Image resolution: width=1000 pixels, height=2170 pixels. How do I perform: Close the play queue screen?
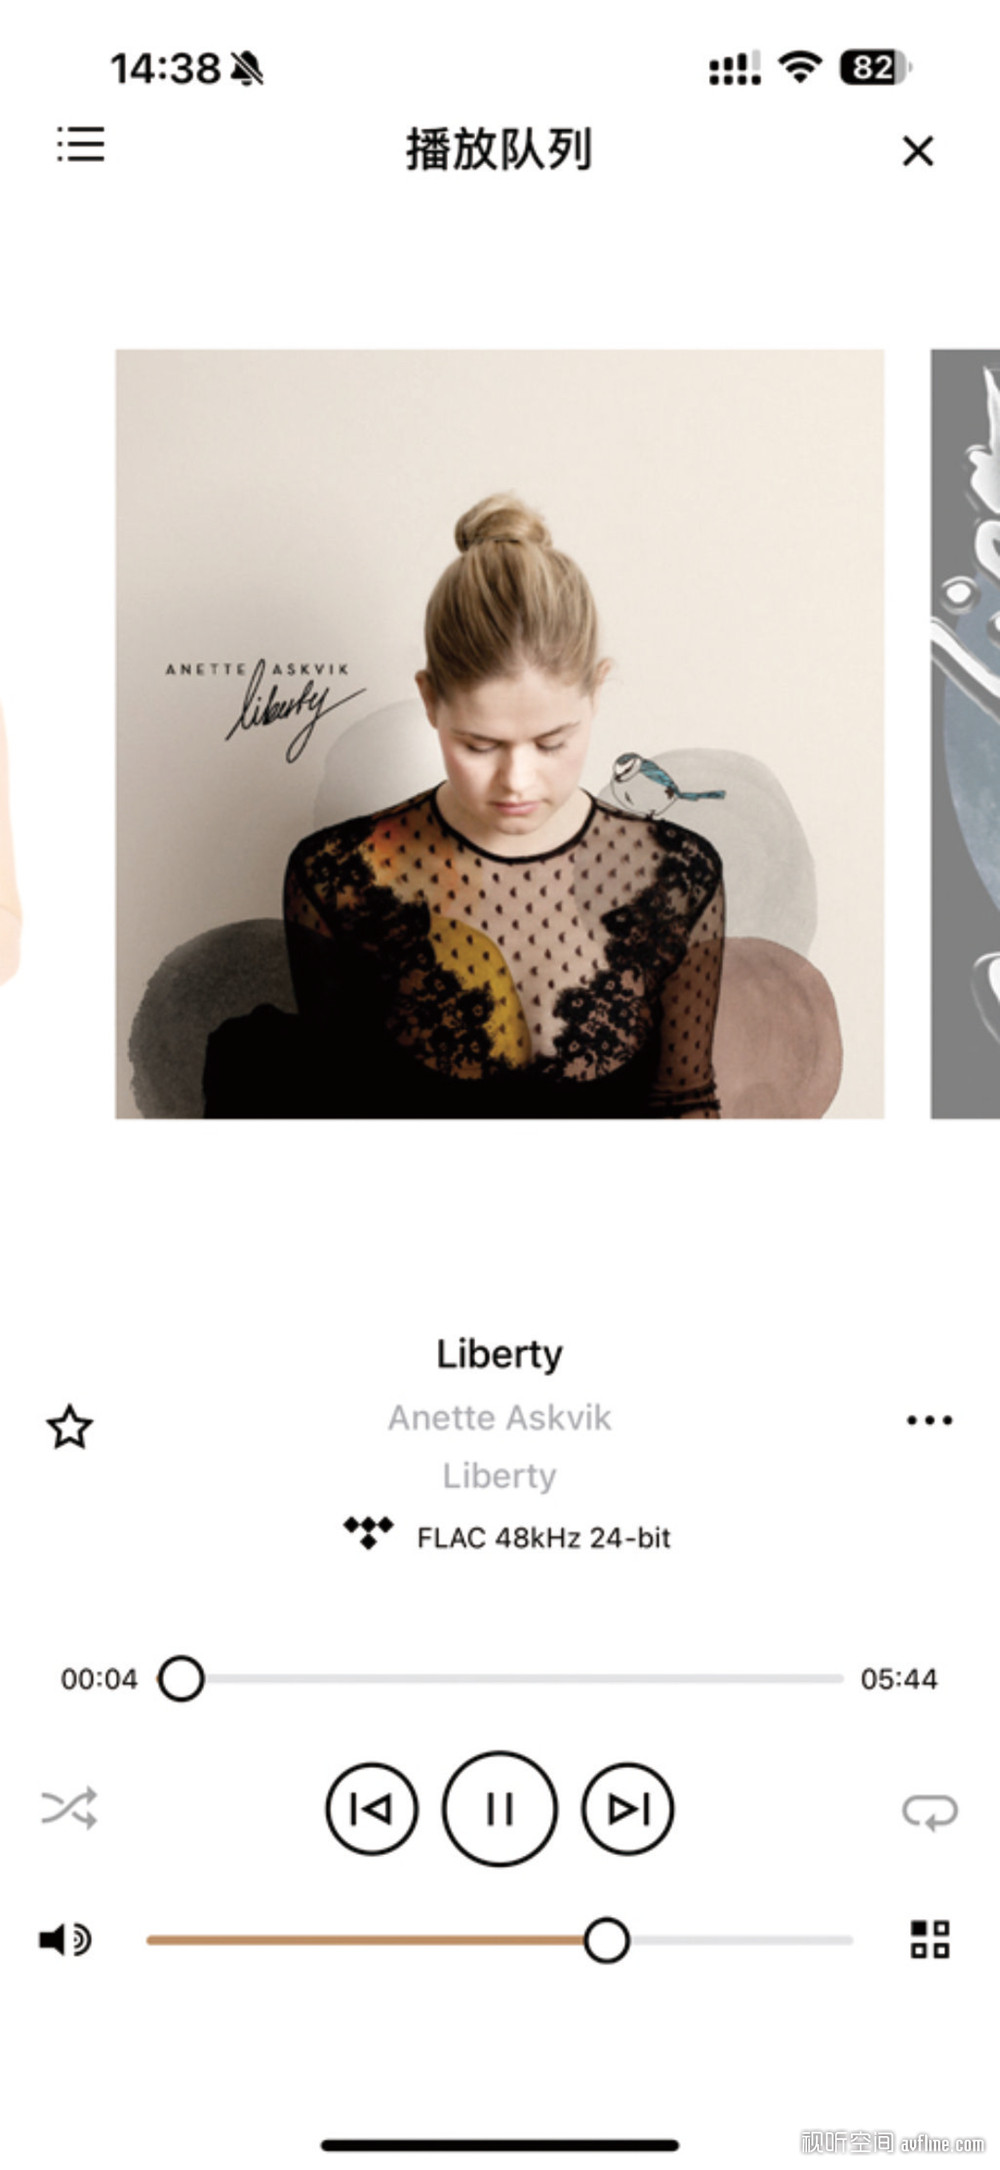[917, 151]
